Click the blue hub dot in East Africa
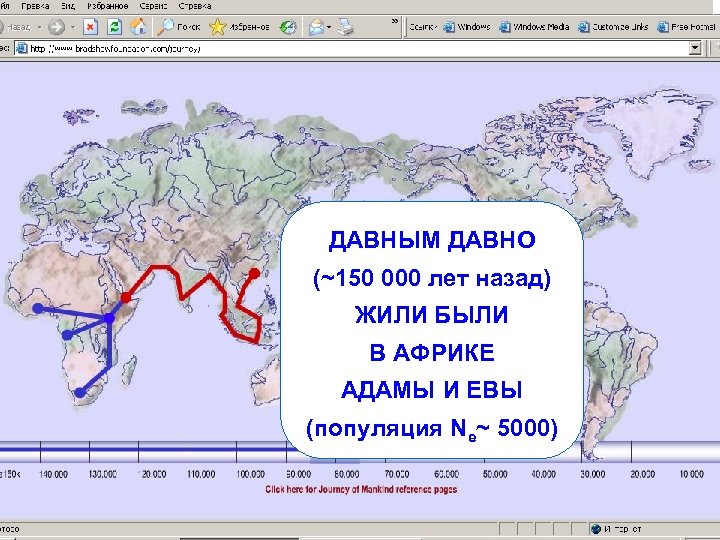 click(x=109, y=318)
